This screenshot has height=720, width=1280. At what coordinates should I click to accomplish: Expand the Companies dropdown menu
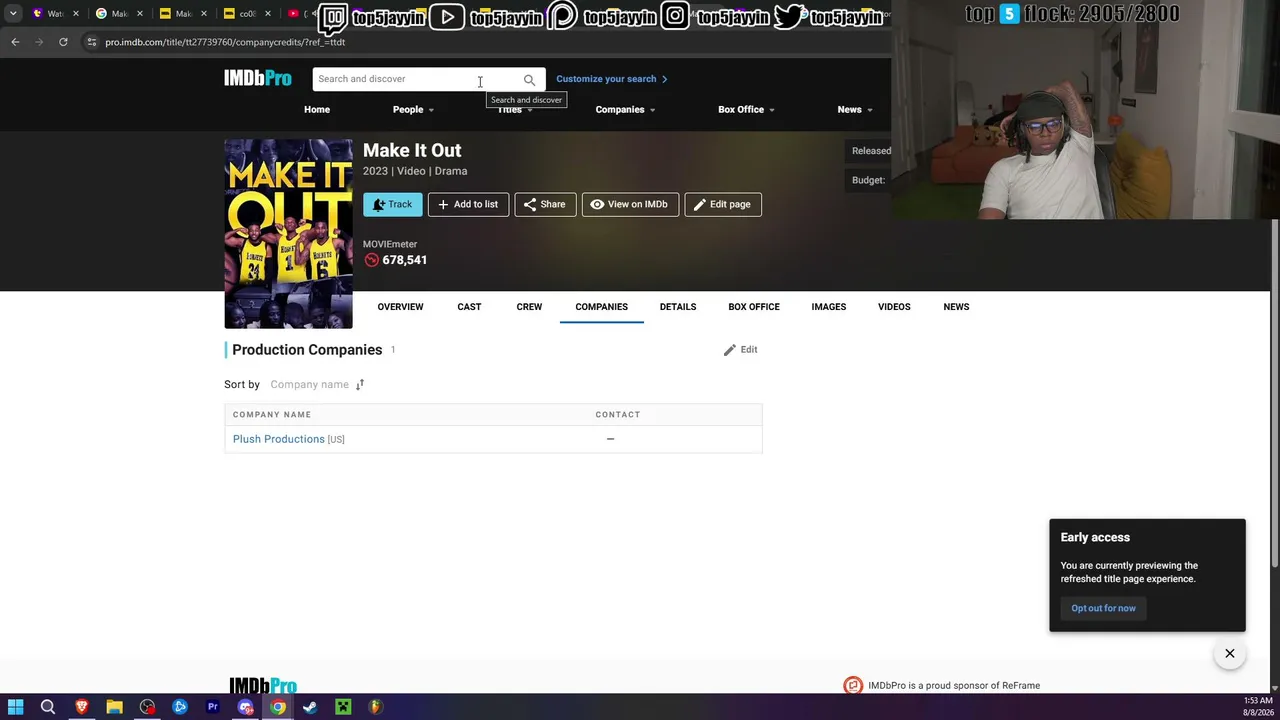click(x=625, y=109)
